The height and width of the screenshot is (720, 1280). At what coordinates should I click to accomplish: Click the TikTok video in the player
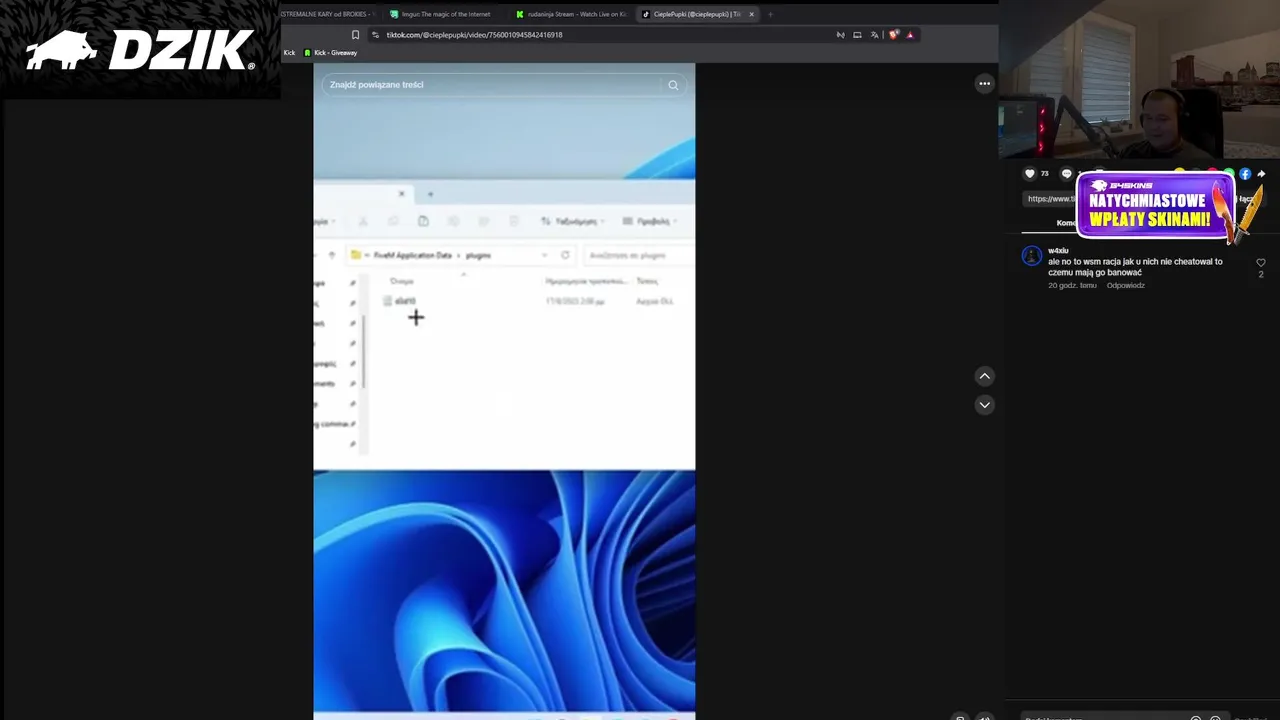(504, 390)
